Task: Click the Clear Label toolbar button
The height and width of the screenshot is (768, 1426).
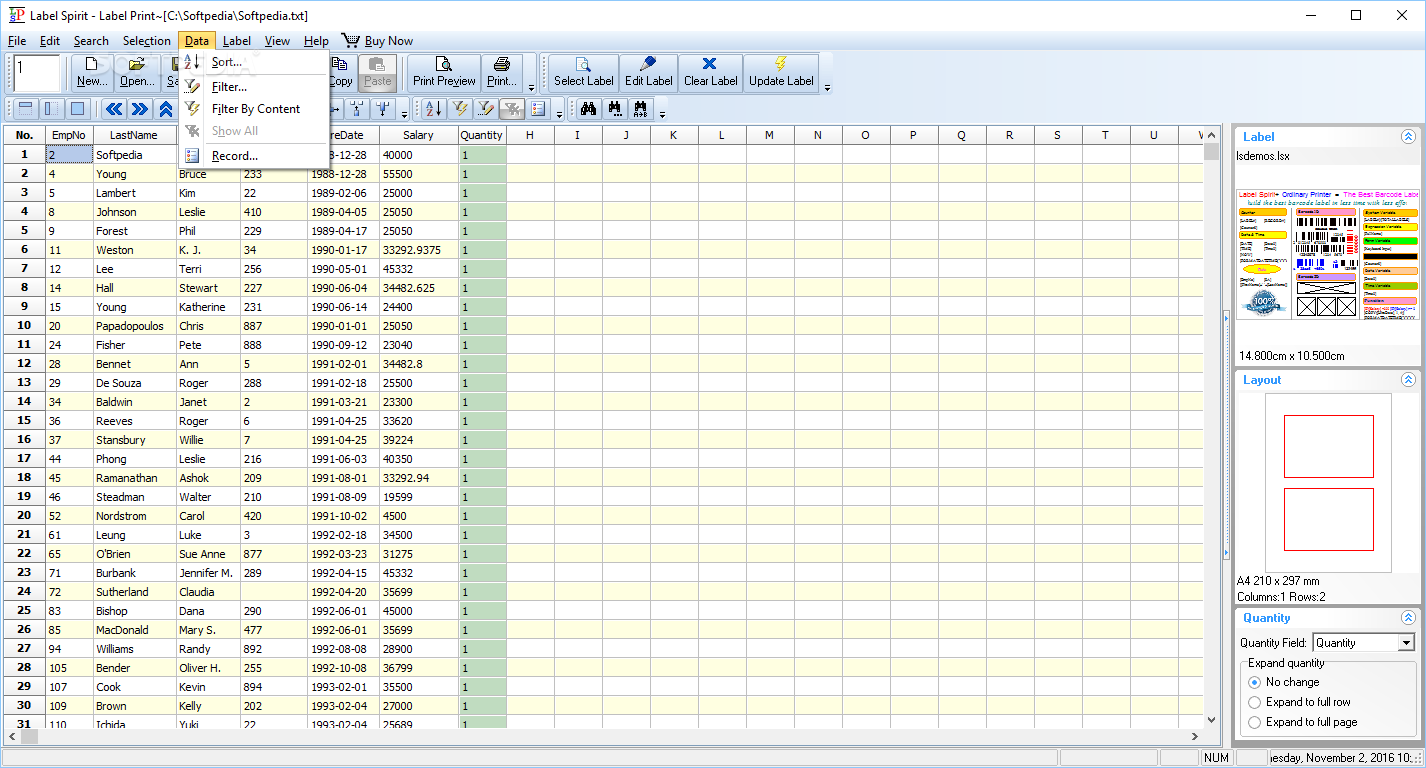Action: (710, 73)
